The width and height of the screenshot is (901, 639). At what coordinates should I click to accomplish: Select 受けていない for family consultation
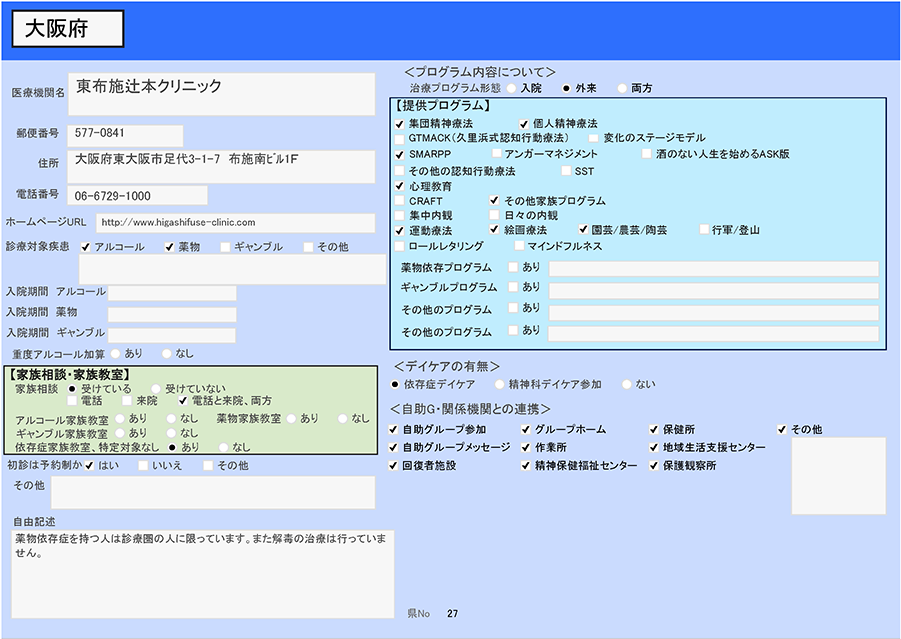tap(156, 388)
